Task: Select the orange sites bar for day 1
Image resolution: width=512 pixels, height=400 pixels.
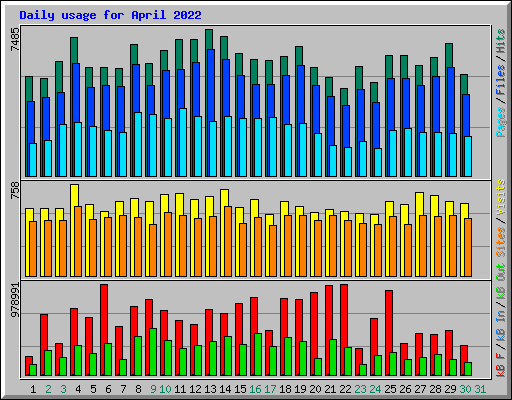Action: [33, 249]
